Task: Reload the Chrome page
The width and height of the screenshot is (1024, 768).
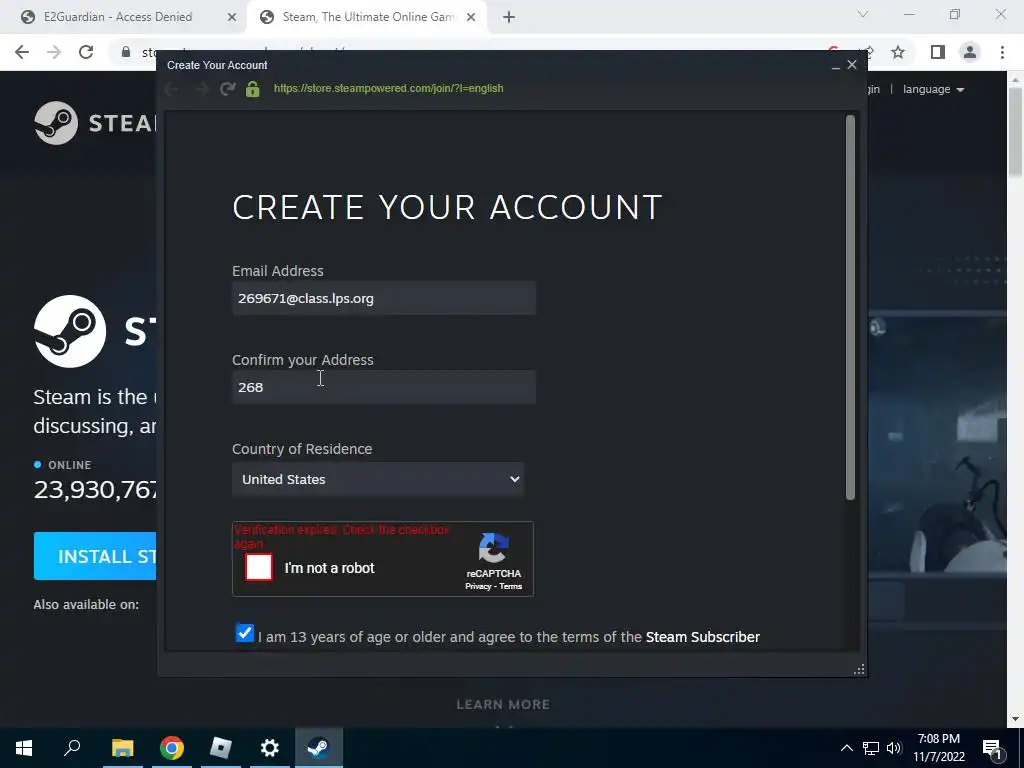Action: (86, 52)
